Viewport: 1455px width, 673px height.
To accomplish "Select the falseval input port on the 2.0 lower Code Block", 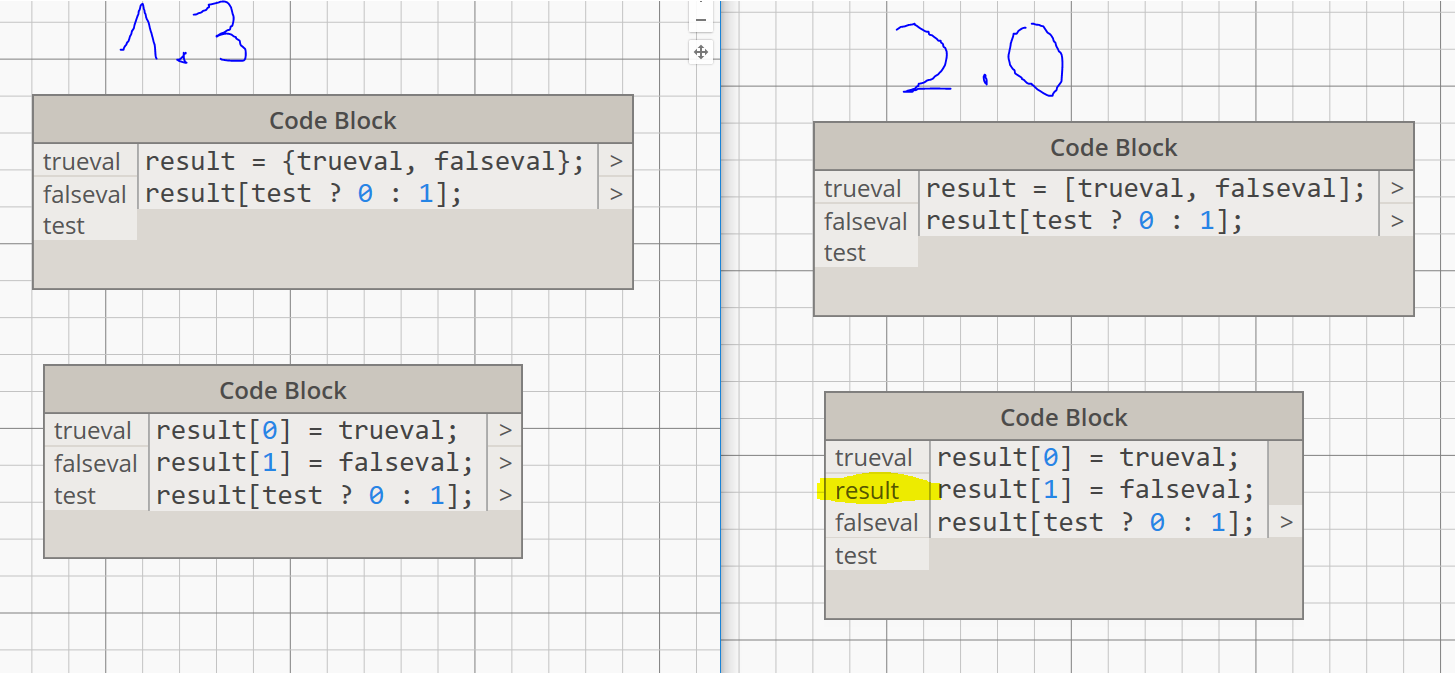I will click(x=877, y=522).
